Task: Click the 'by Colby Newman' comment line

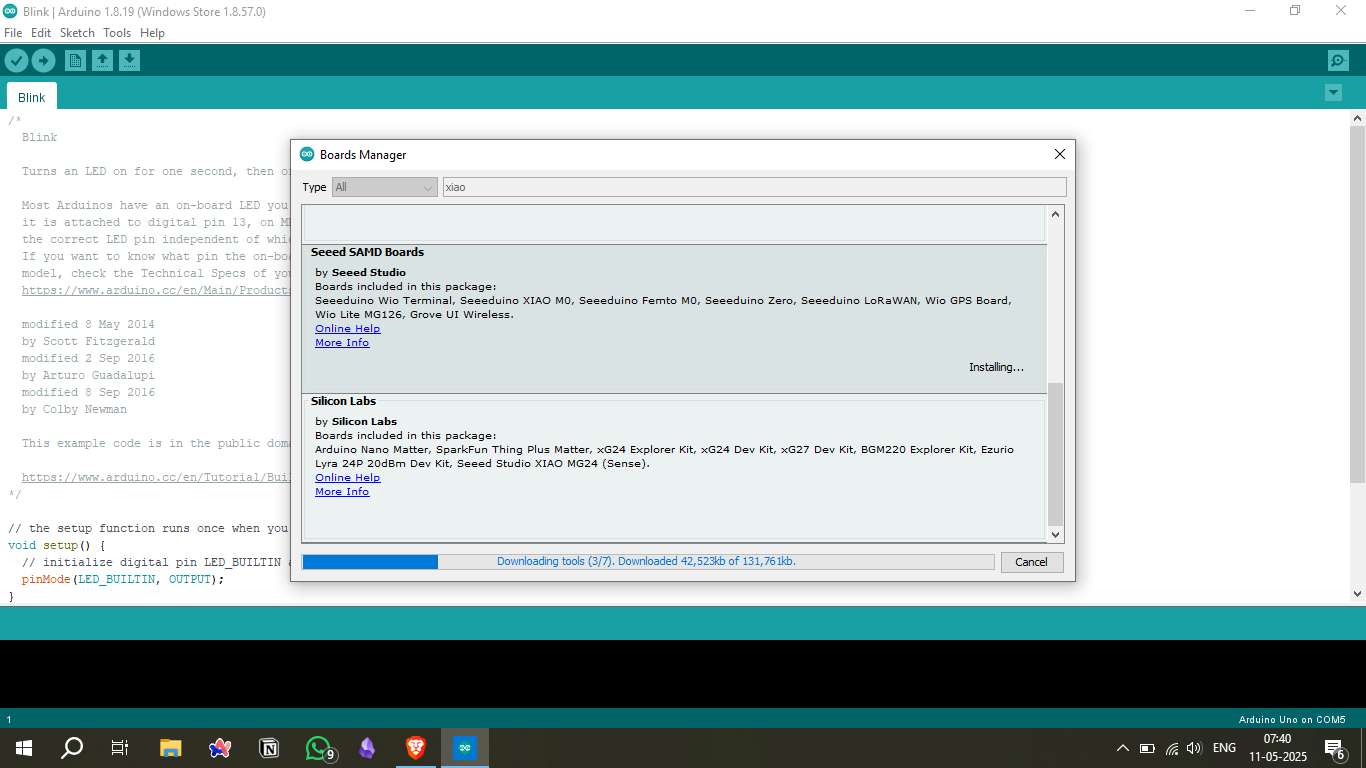Action: coord(74,409)
